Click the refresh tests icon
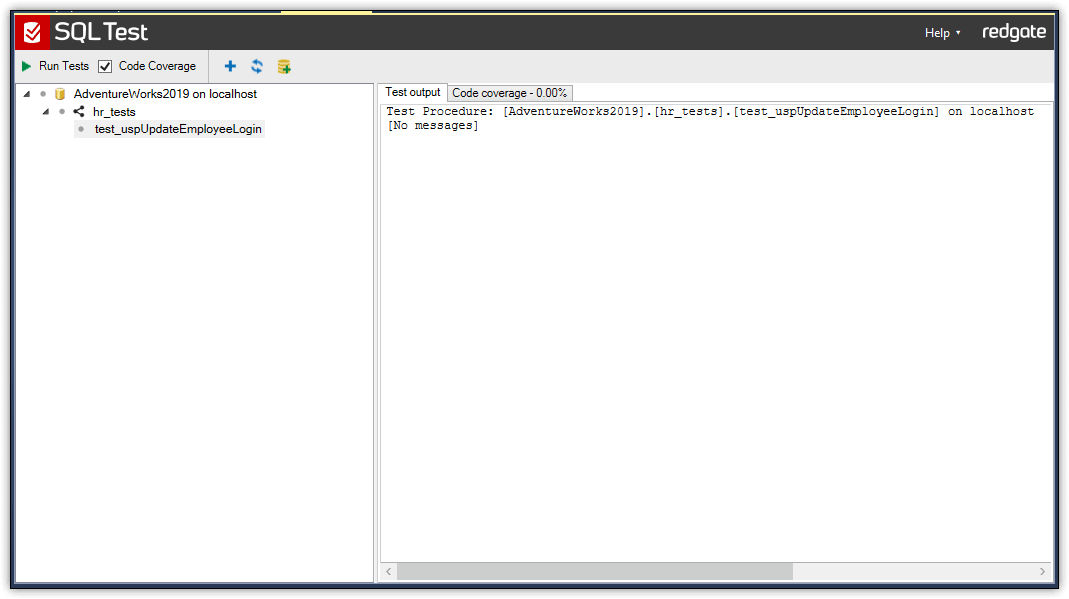The image size is (1069, 599). pos(257,66)
